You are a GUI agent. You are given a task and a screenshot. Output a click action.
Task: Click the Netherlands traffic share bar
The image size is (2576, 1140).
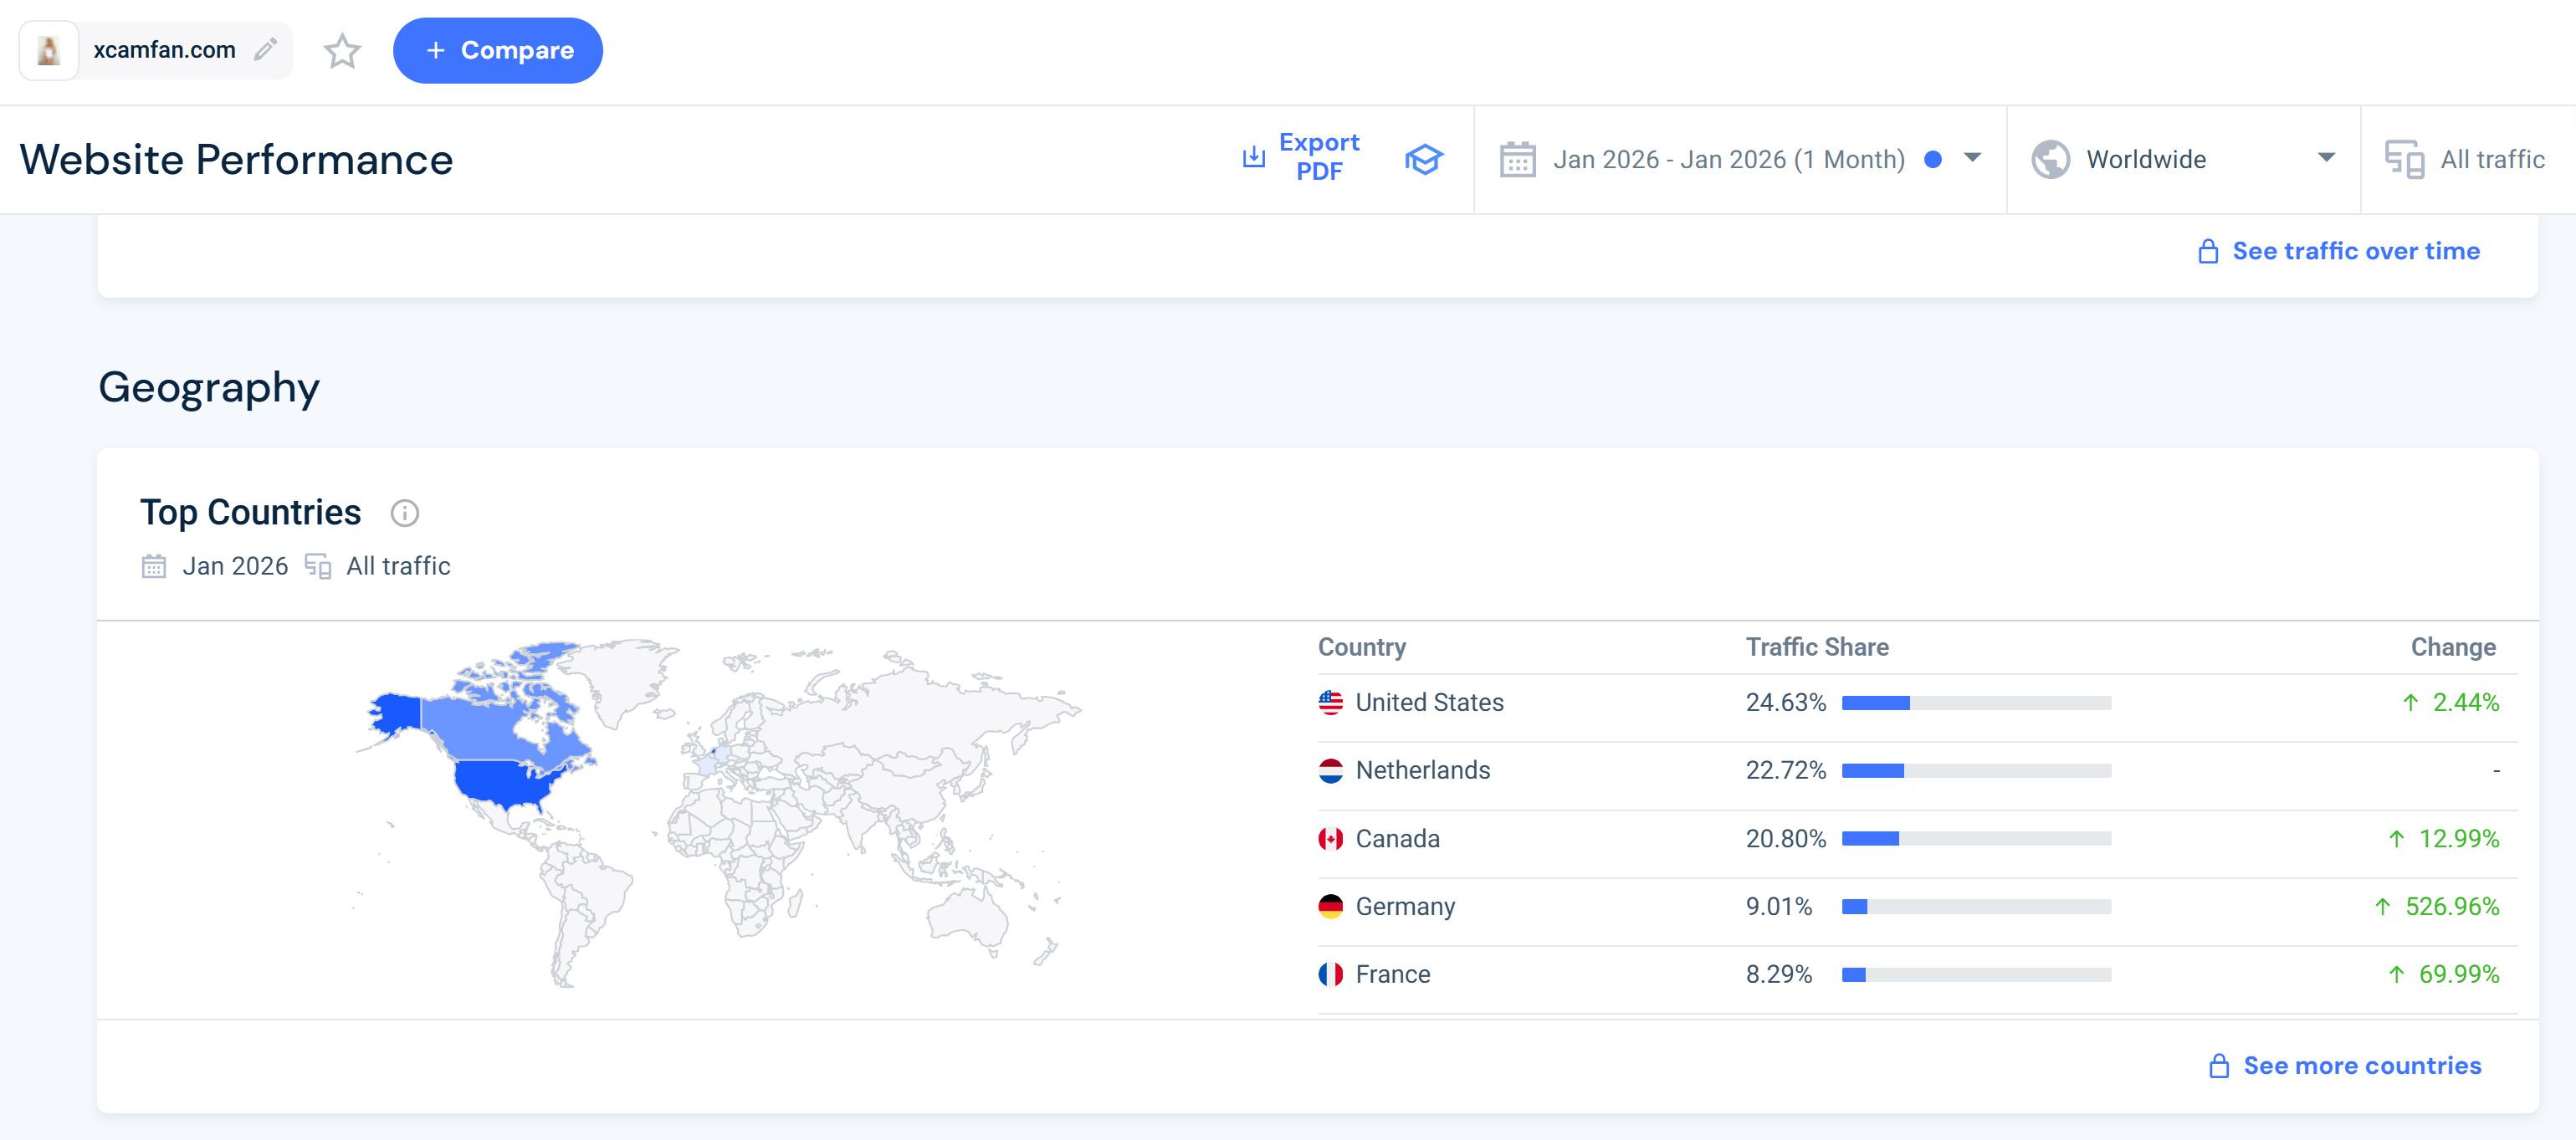1975,770
